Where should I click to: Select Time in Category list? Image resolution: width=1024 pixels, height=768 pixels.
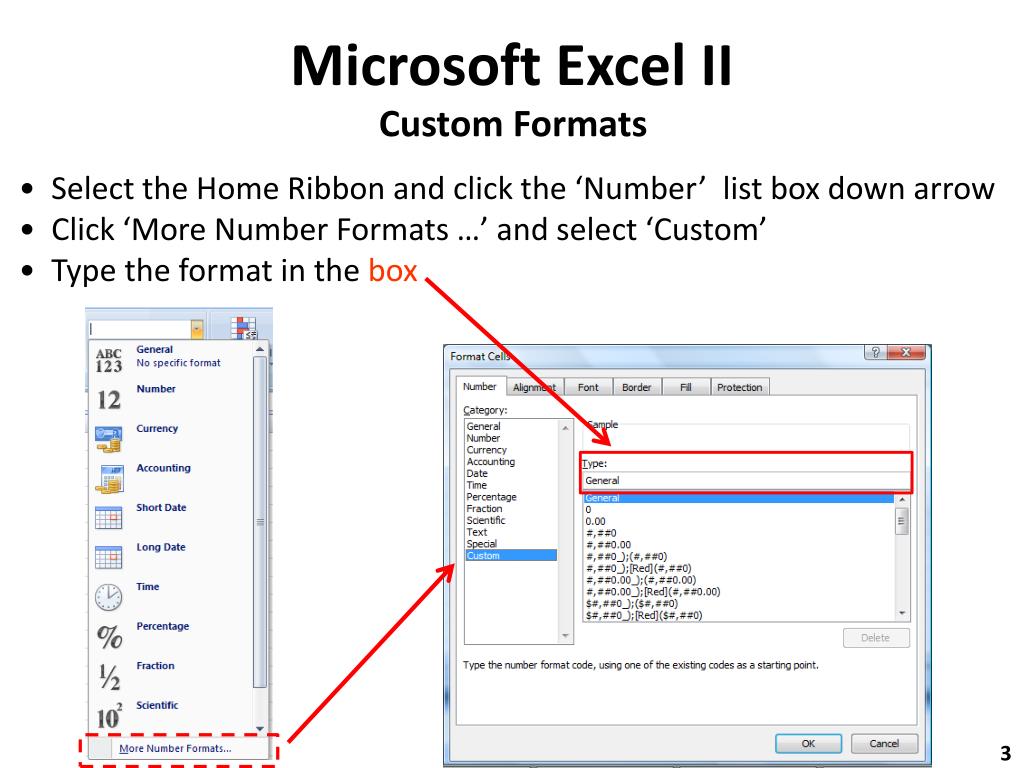pos(511,485)
